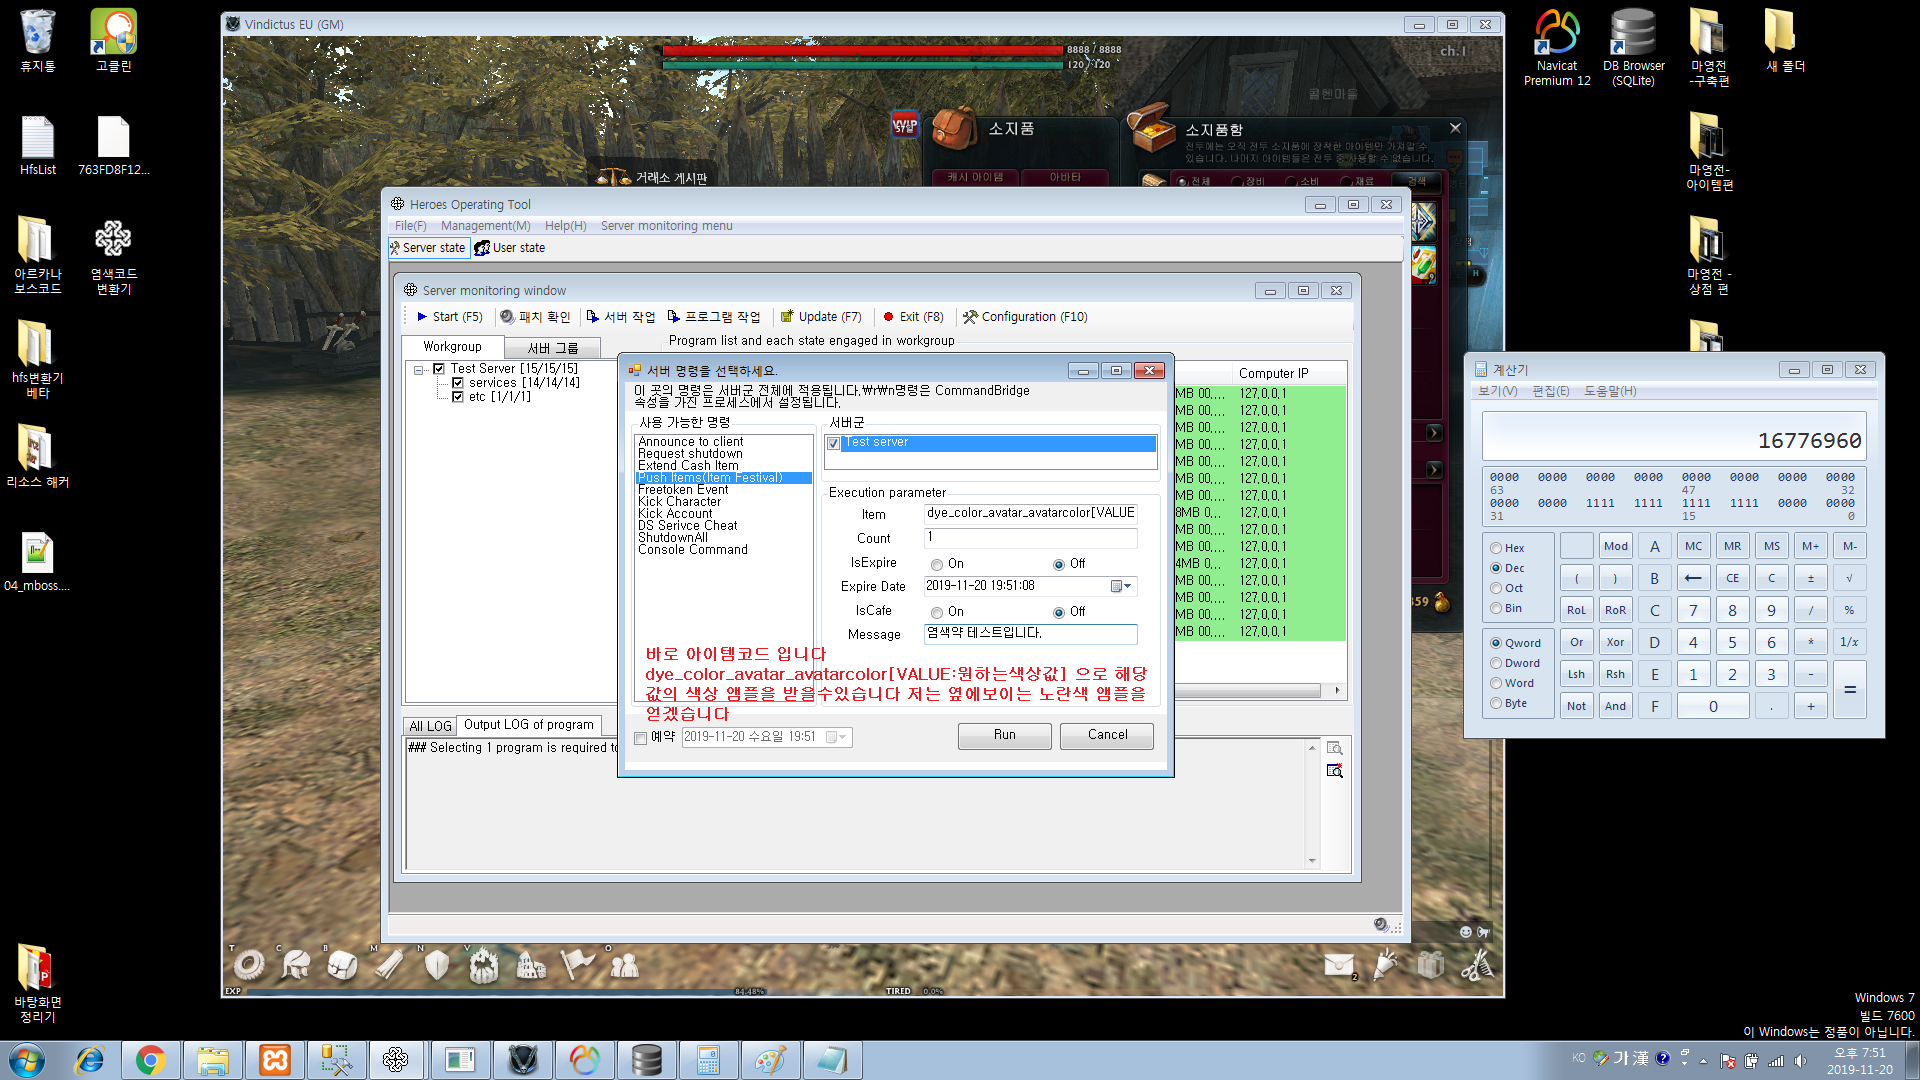Enable the 예약 schedule checkbox
Screen dimensions: 1920x1080
tap(641, 738)
